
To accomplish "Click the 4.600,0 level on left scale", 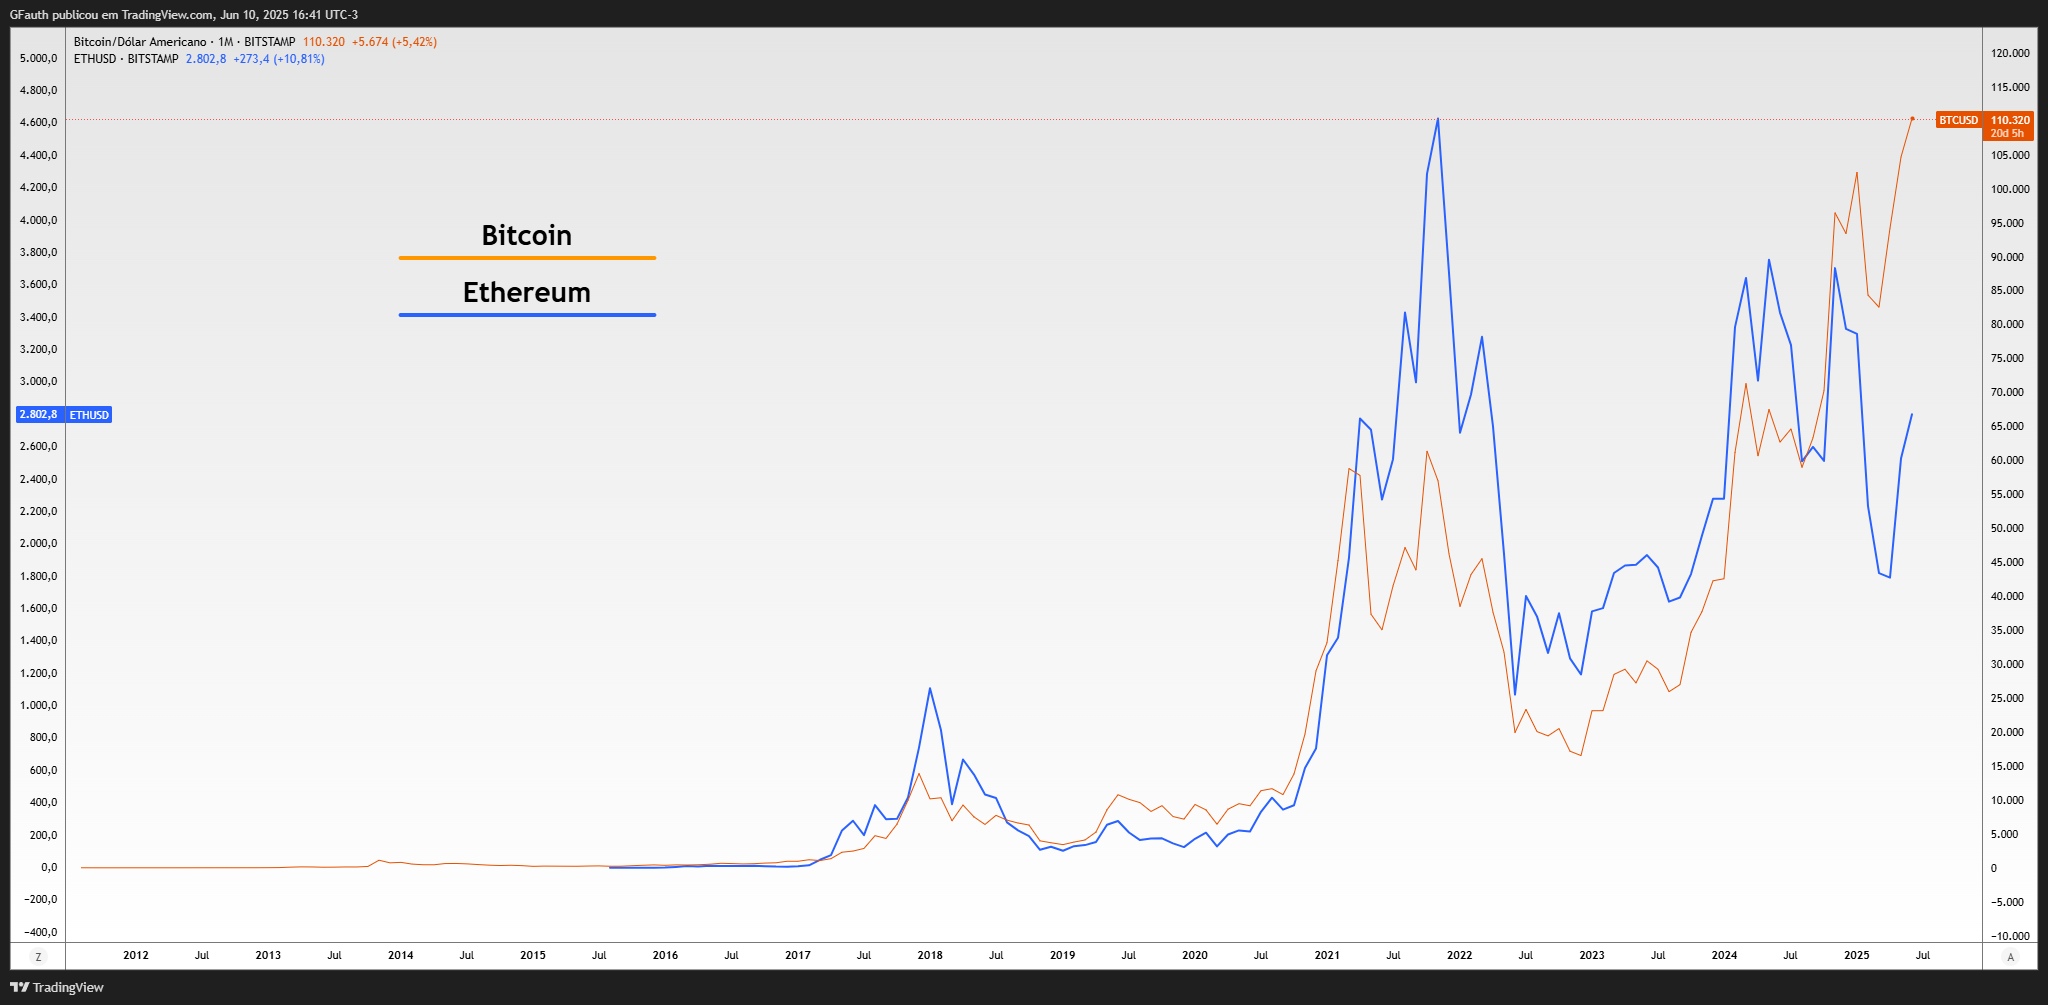I will pos(38,122).
